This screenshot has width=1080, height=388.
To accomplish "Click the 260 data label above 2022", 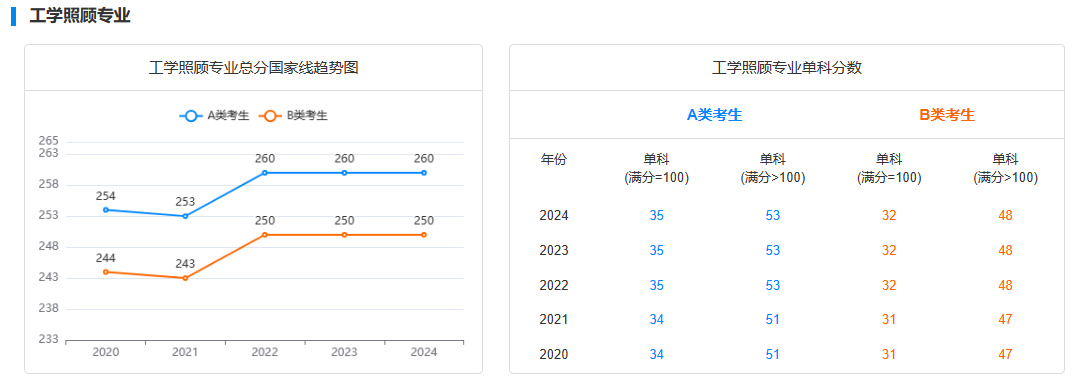I will [x=264, y=159].
